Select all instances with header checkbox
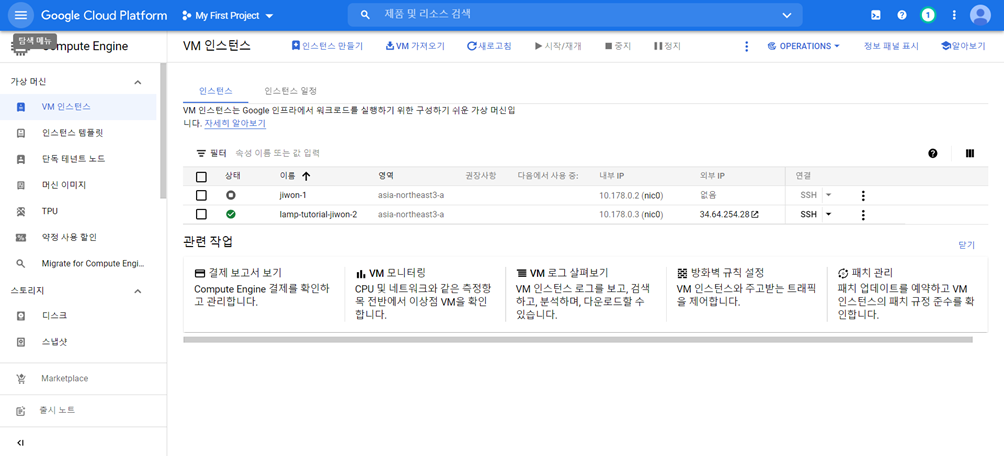 click(201, 177)
